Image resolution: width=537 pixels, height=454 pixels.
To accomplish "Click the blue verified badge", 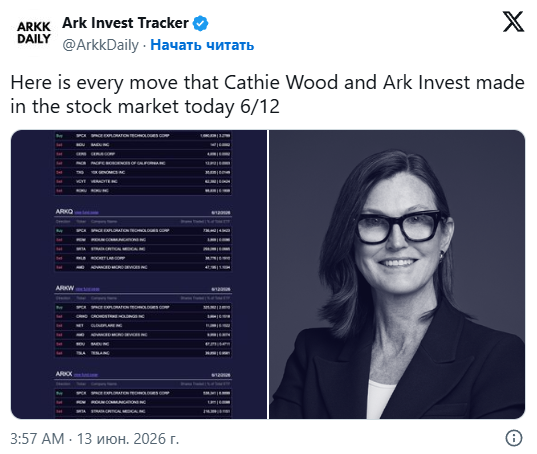I will 201,23.
